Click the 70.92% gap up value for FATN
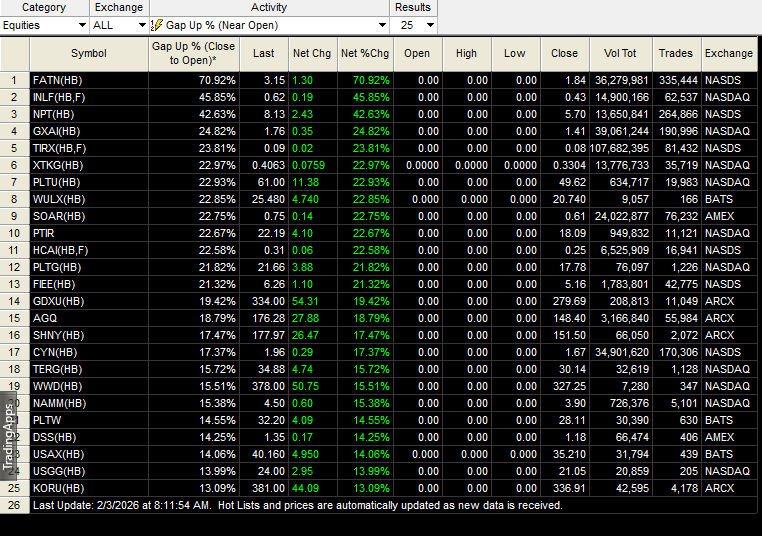 pyautogui.click(x=194, y=80)
